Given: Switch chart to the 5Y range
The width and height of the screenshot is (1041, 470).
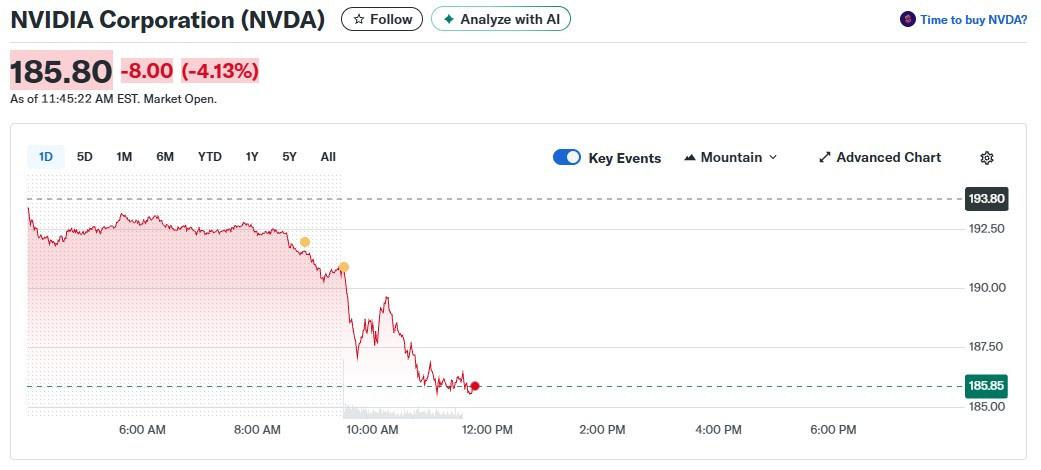Looking at the screenshot, I should coord(289,157).
